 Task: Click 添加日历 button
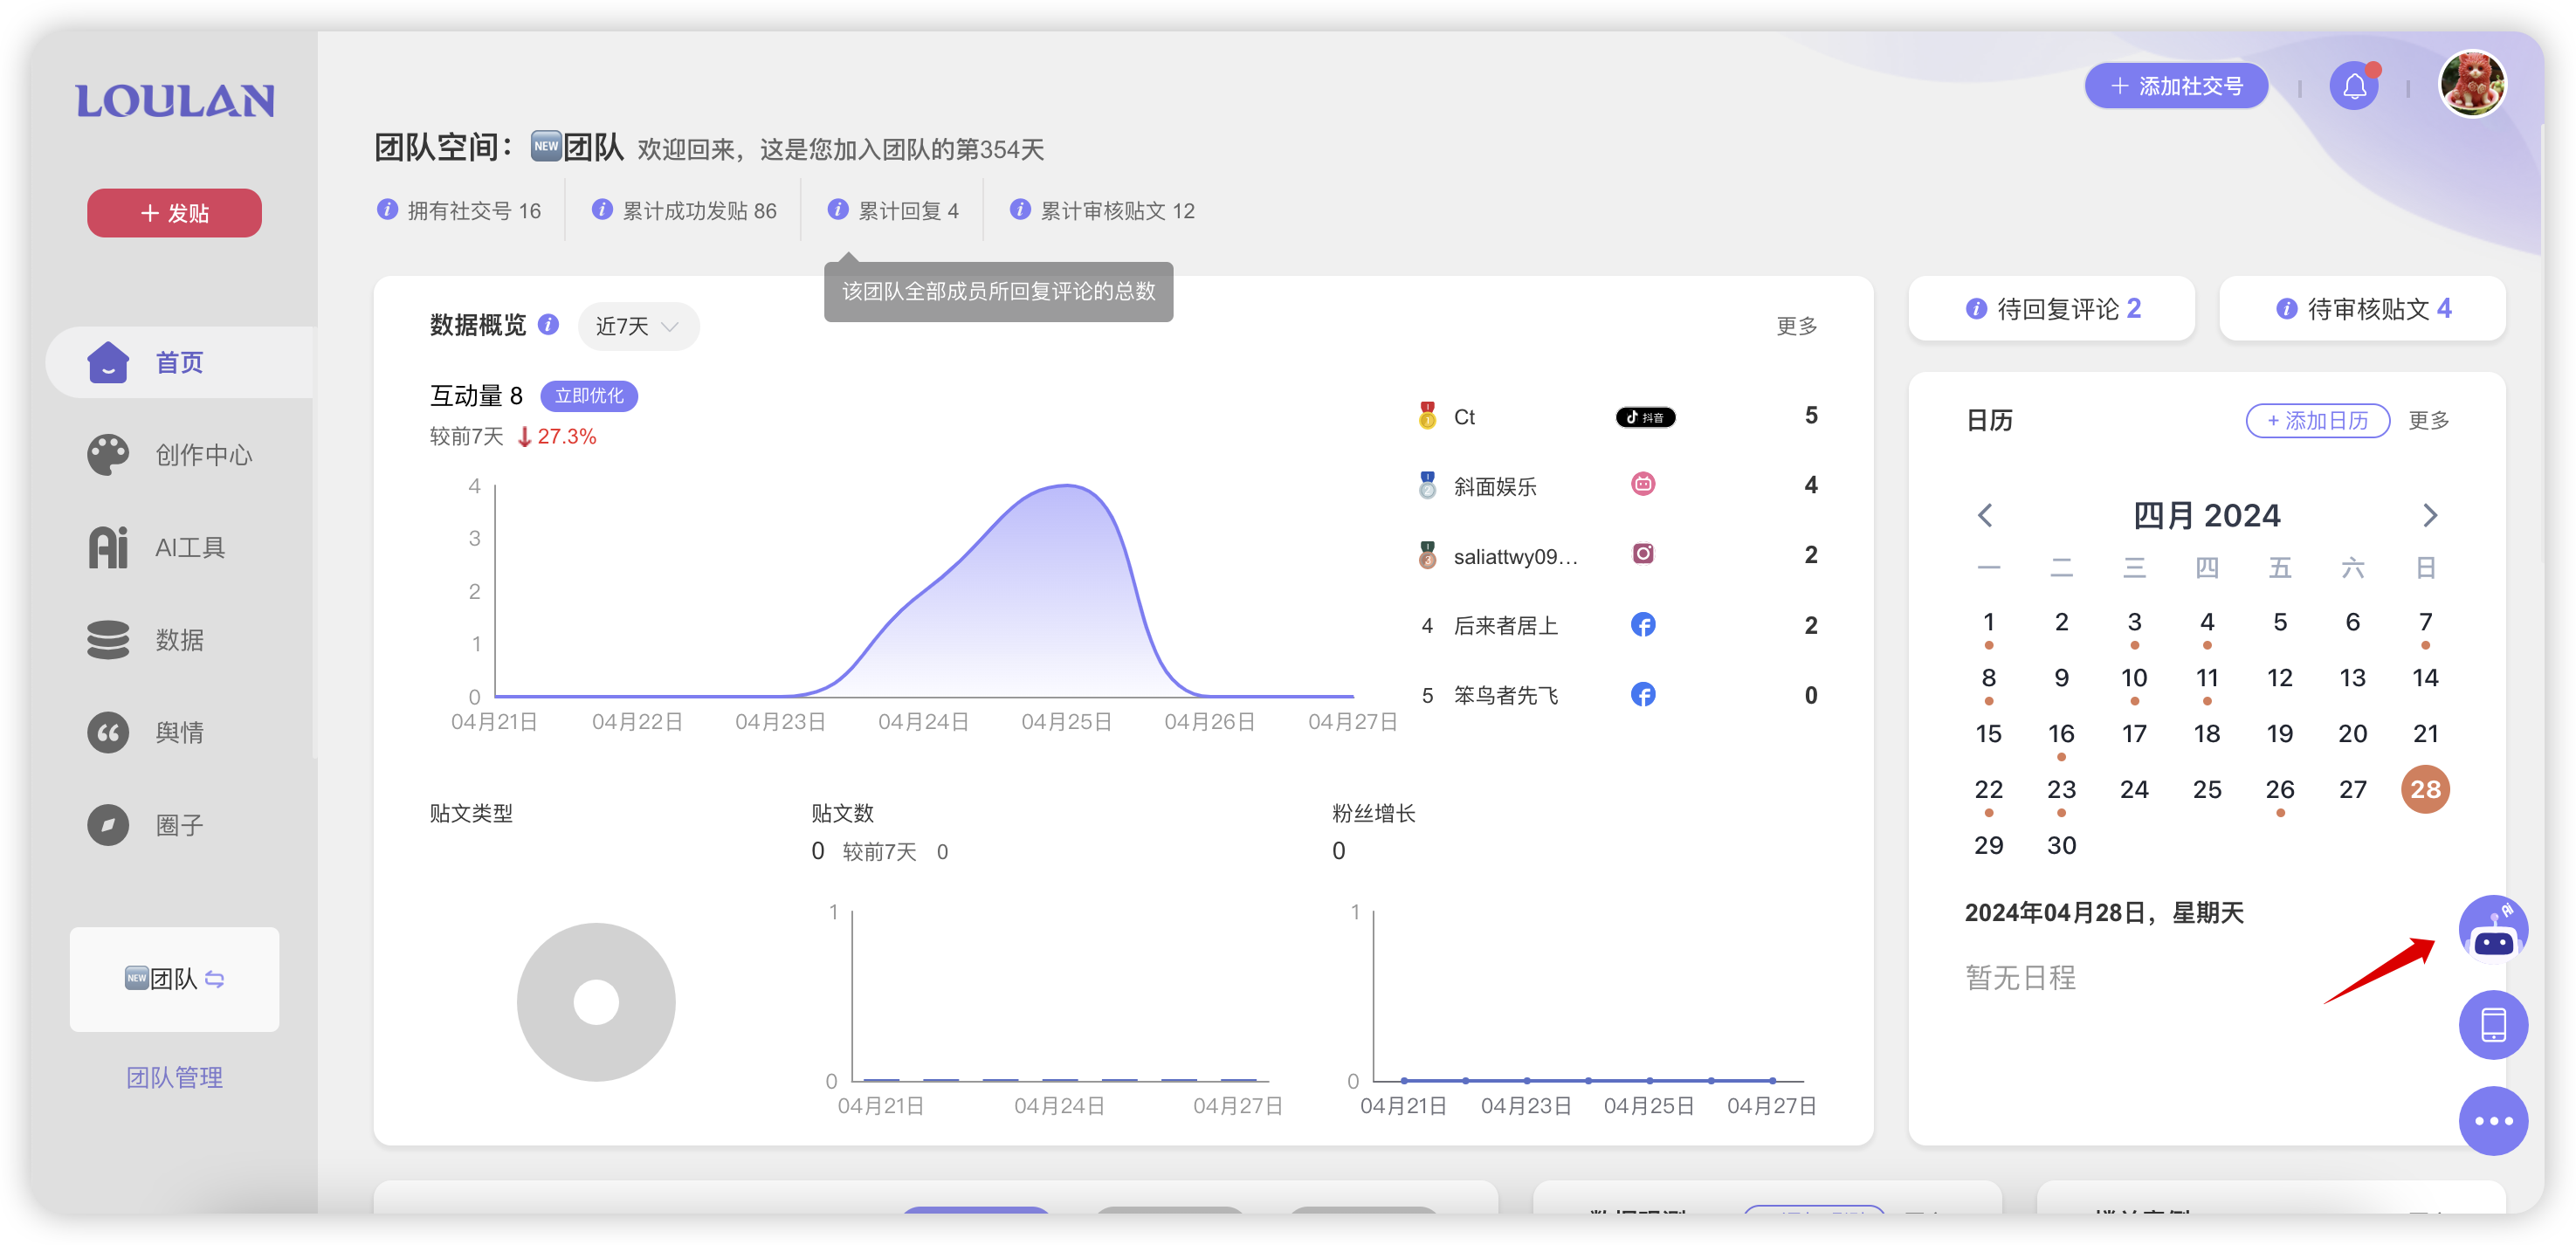pyautogui.click(x=2317, y=420)
